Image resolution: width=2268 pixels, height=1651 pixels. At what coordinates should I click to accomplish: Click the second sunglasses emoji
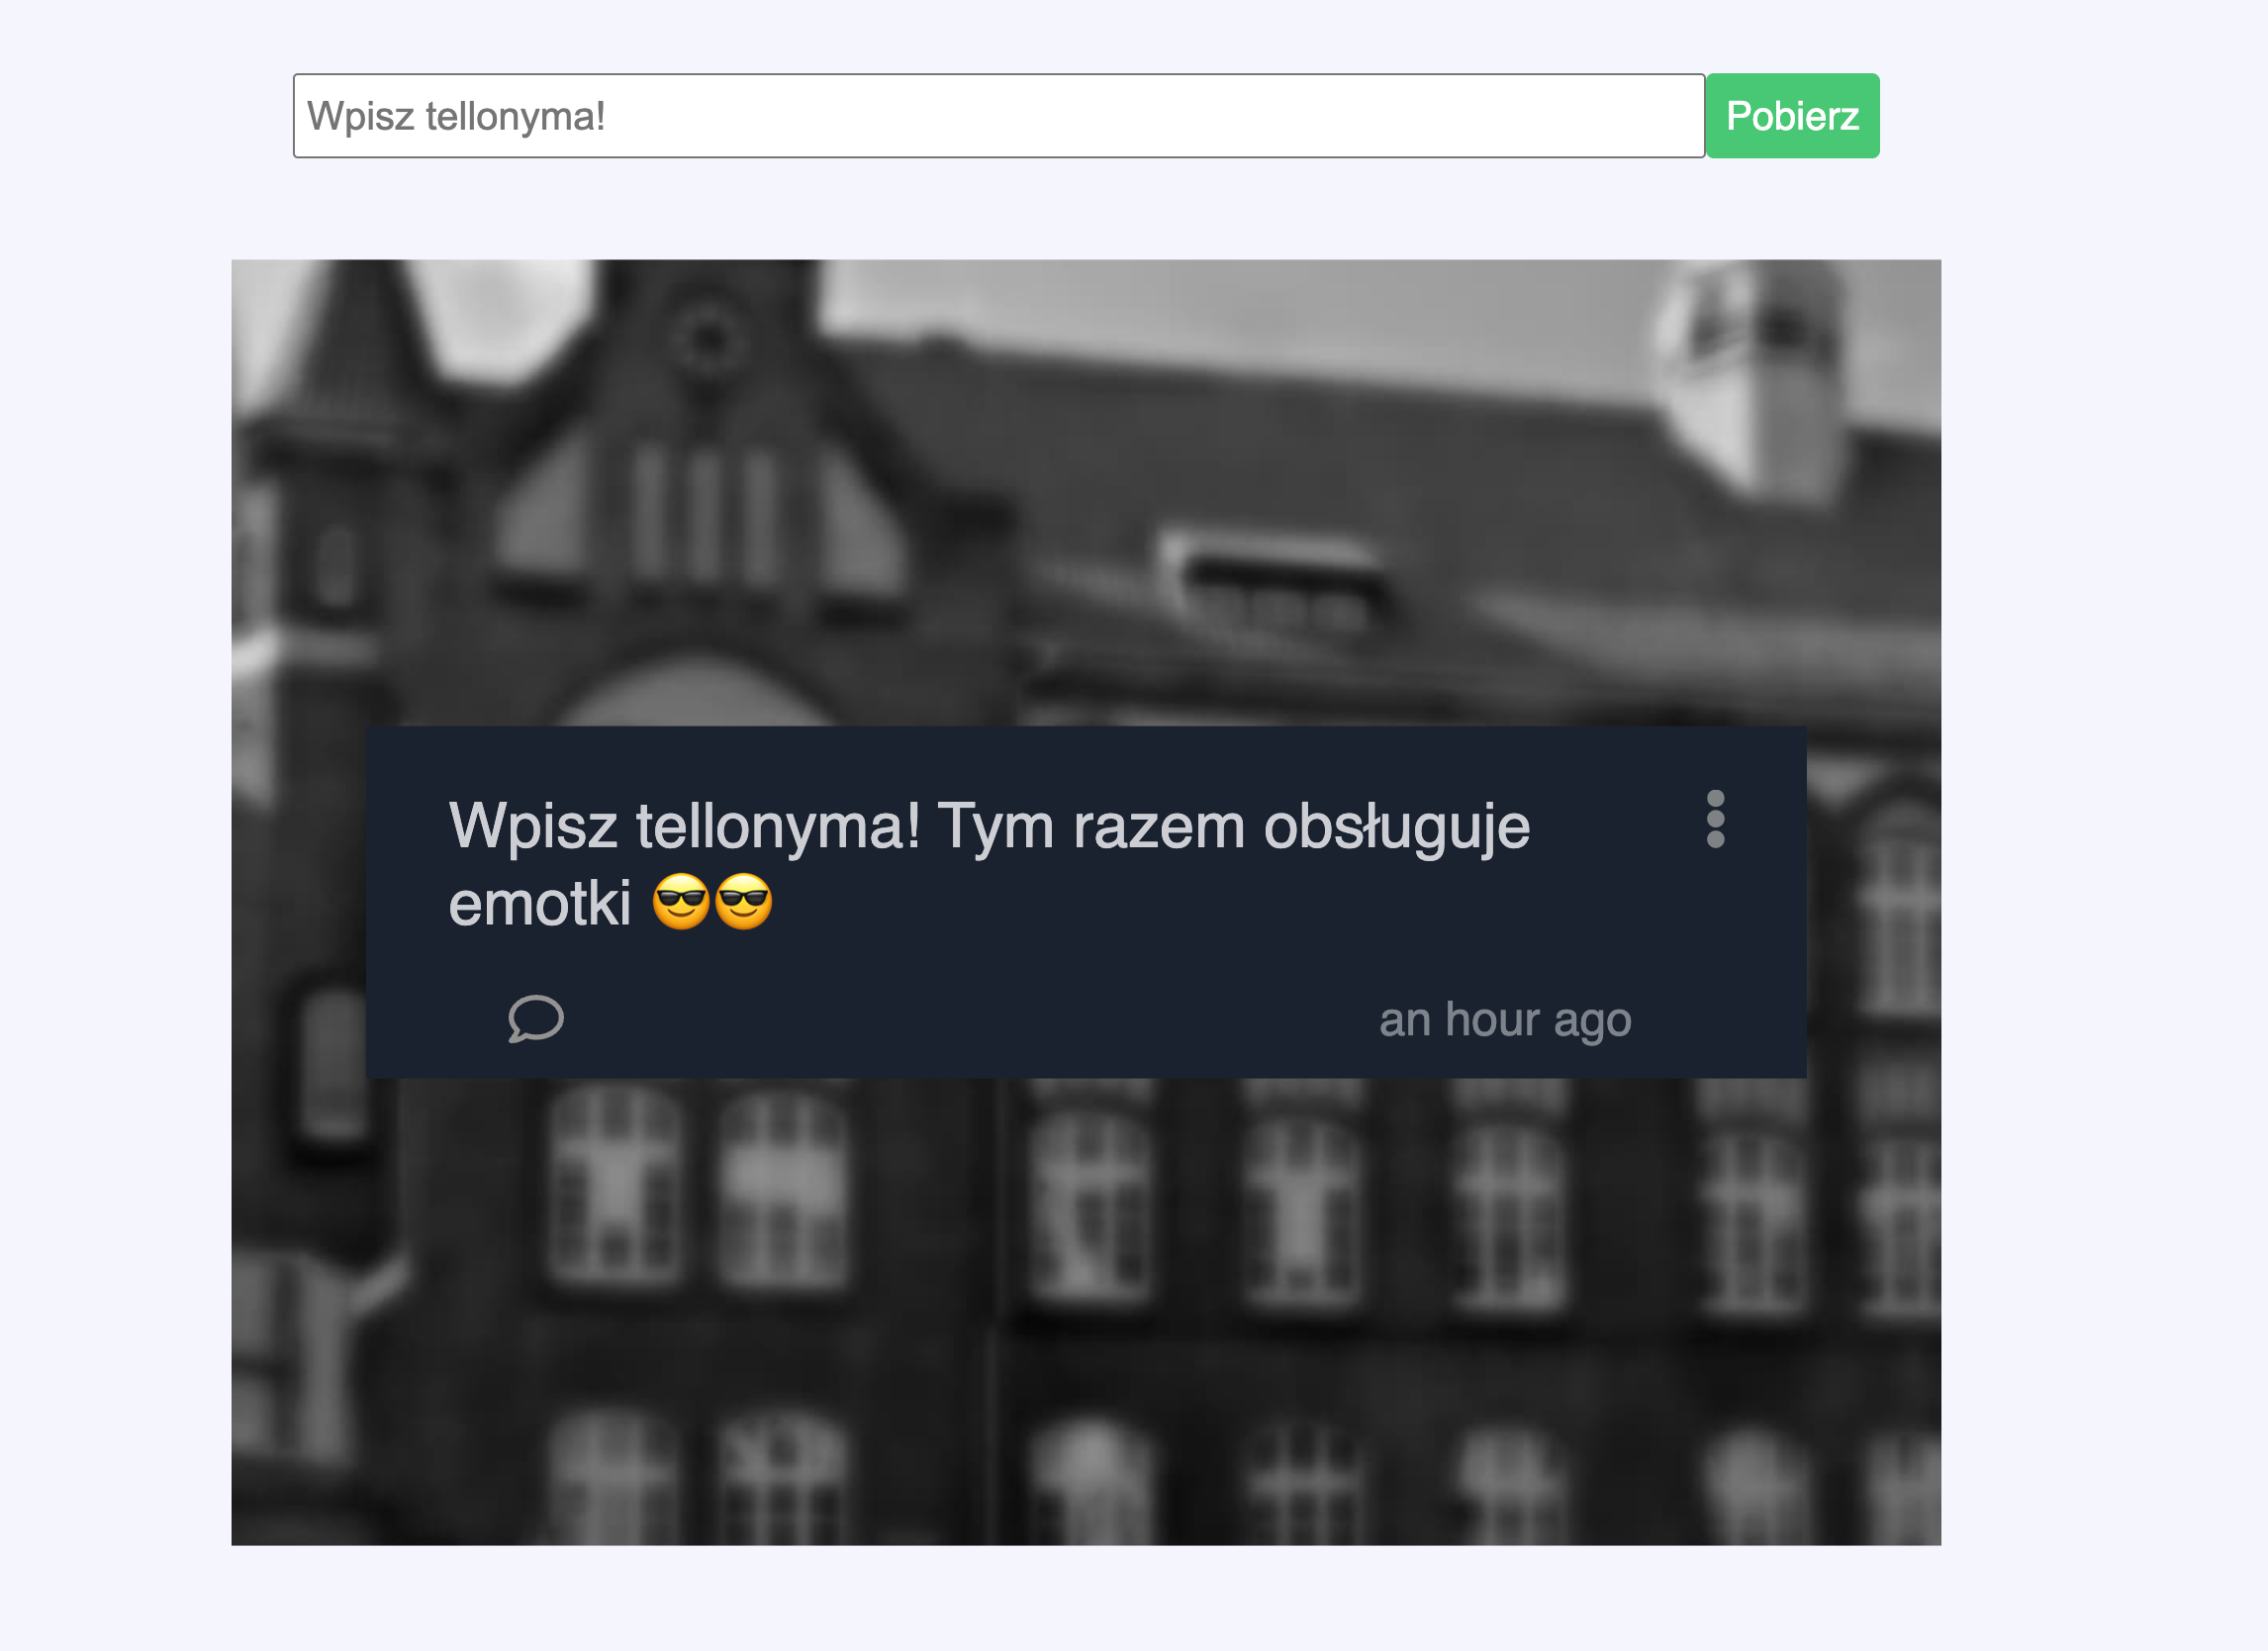tap(744, 901)
